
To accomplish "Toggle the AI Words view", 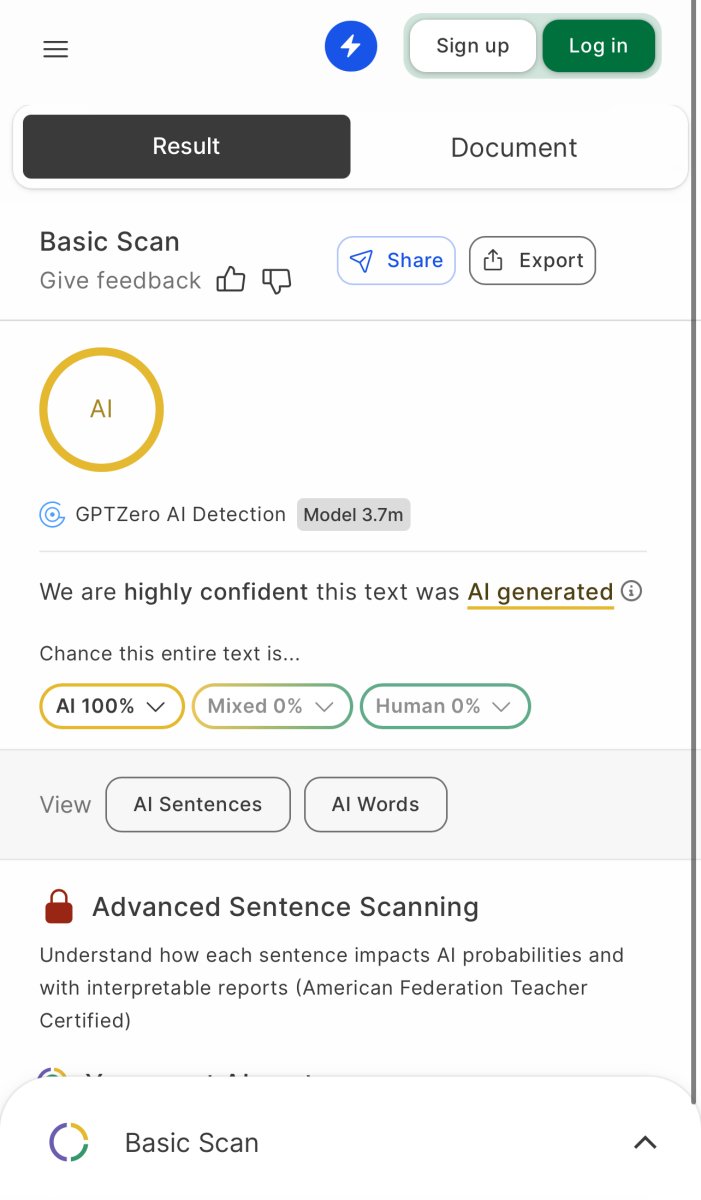I will pos(375,805).
